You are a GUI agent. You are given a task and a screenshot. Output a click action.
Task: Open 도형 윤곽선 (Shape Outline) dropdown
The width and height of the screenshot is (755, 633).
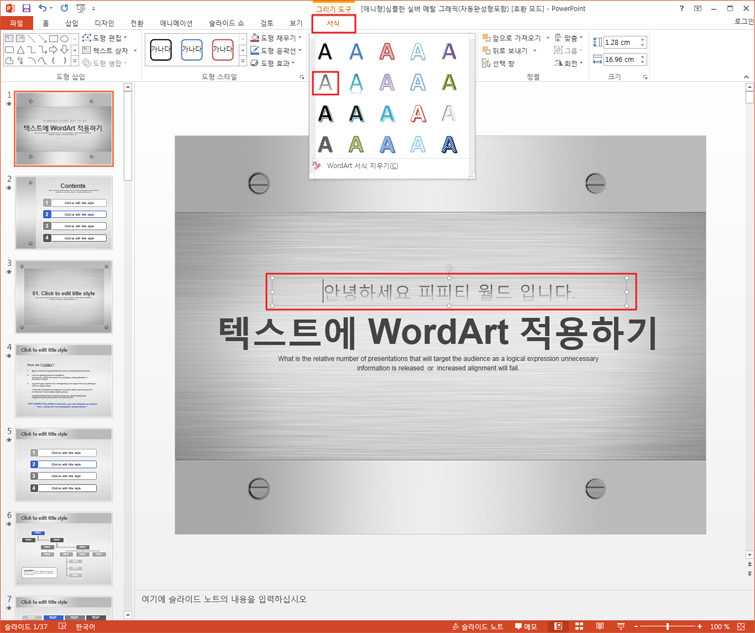(x=276, y=50)
